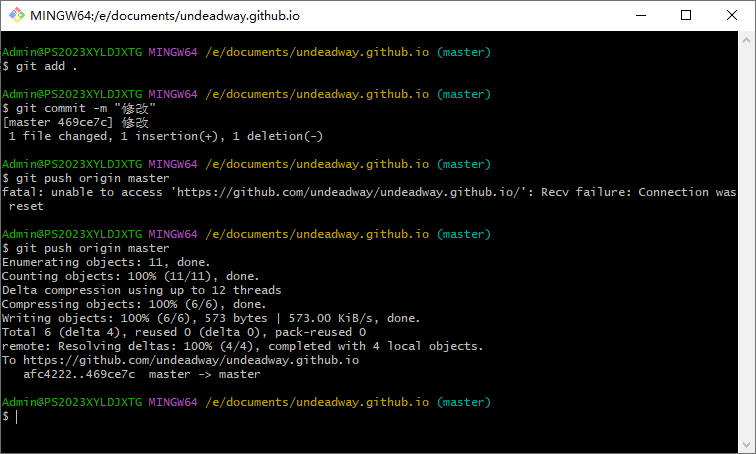Image resolution: width=756 pixels, height=454 pixels.
Task: Click 'Counting objects: 100% (11/11), done.' line
Action: [131, 276]
